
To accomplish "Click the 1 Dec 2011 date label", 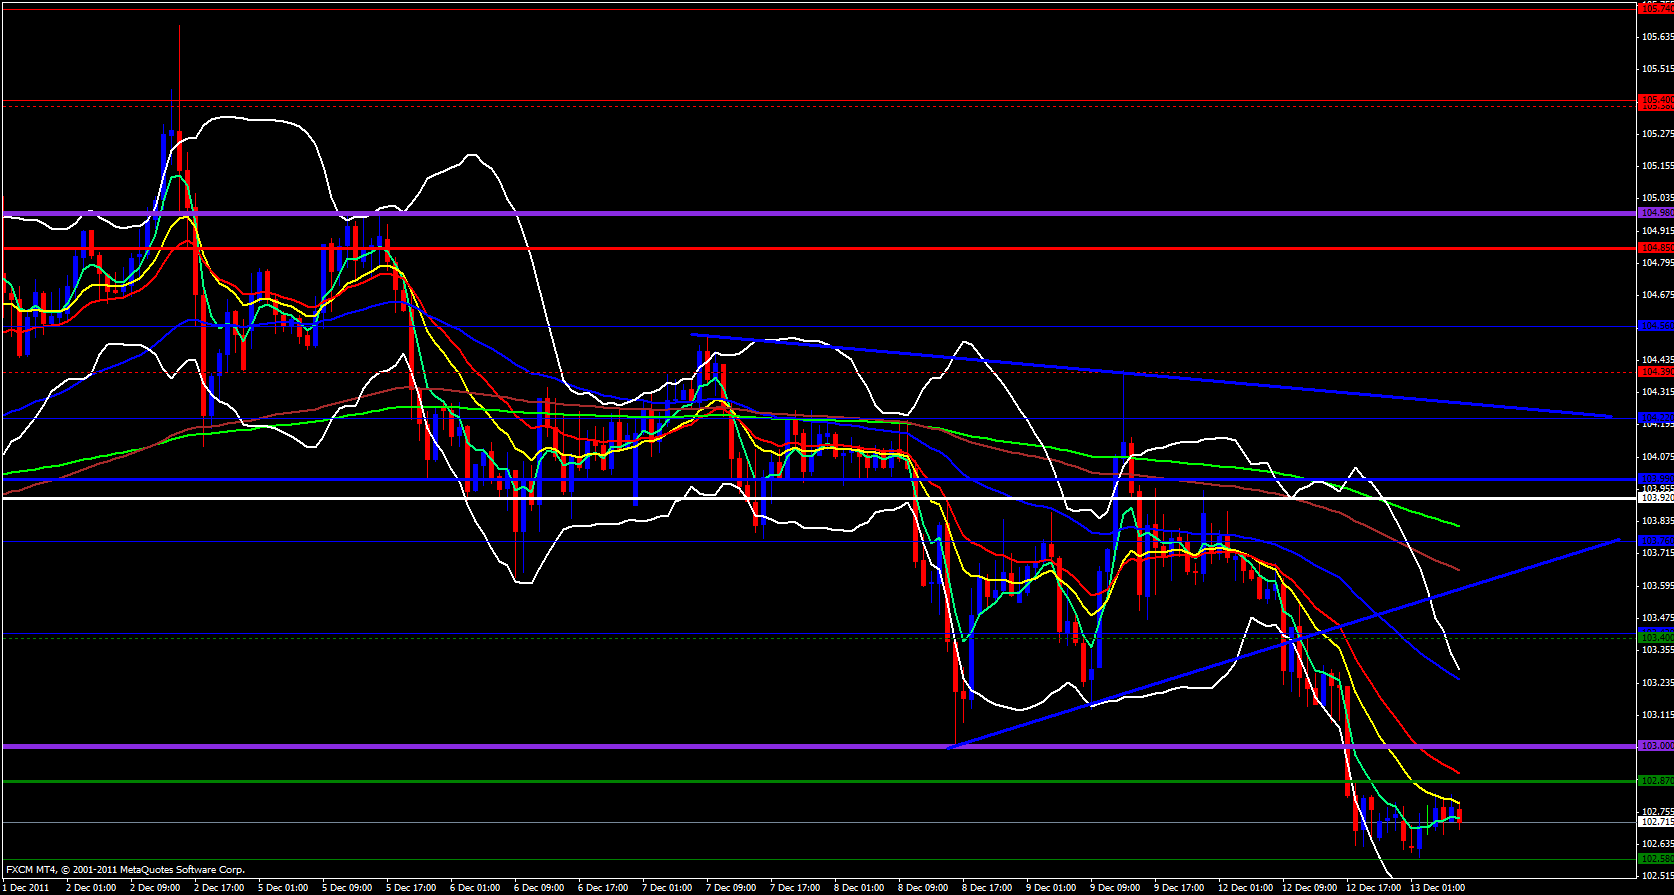I will tap(27, 888).
